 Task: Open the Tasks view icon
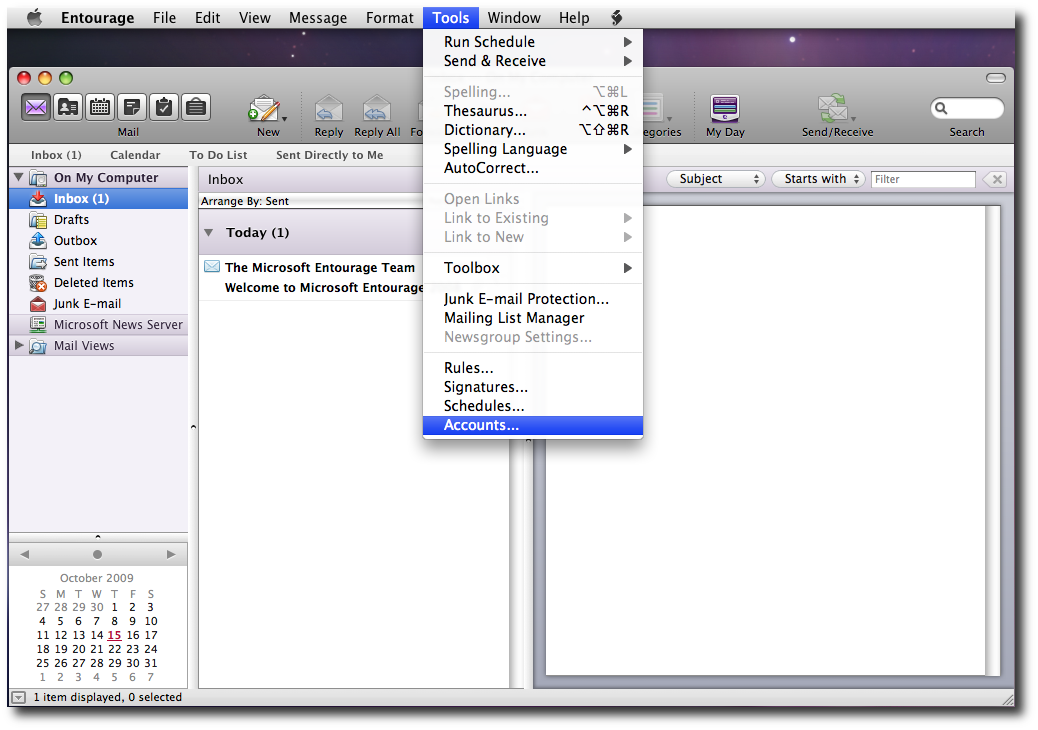tap(164, 107)
